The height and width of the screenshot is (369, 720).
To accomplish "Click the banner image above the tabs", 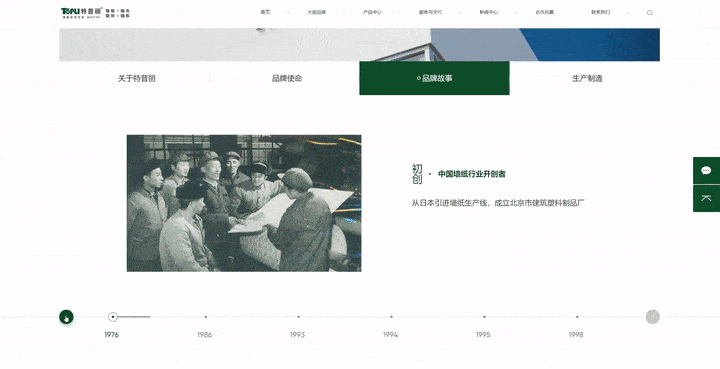I will [x=360, y=45].
